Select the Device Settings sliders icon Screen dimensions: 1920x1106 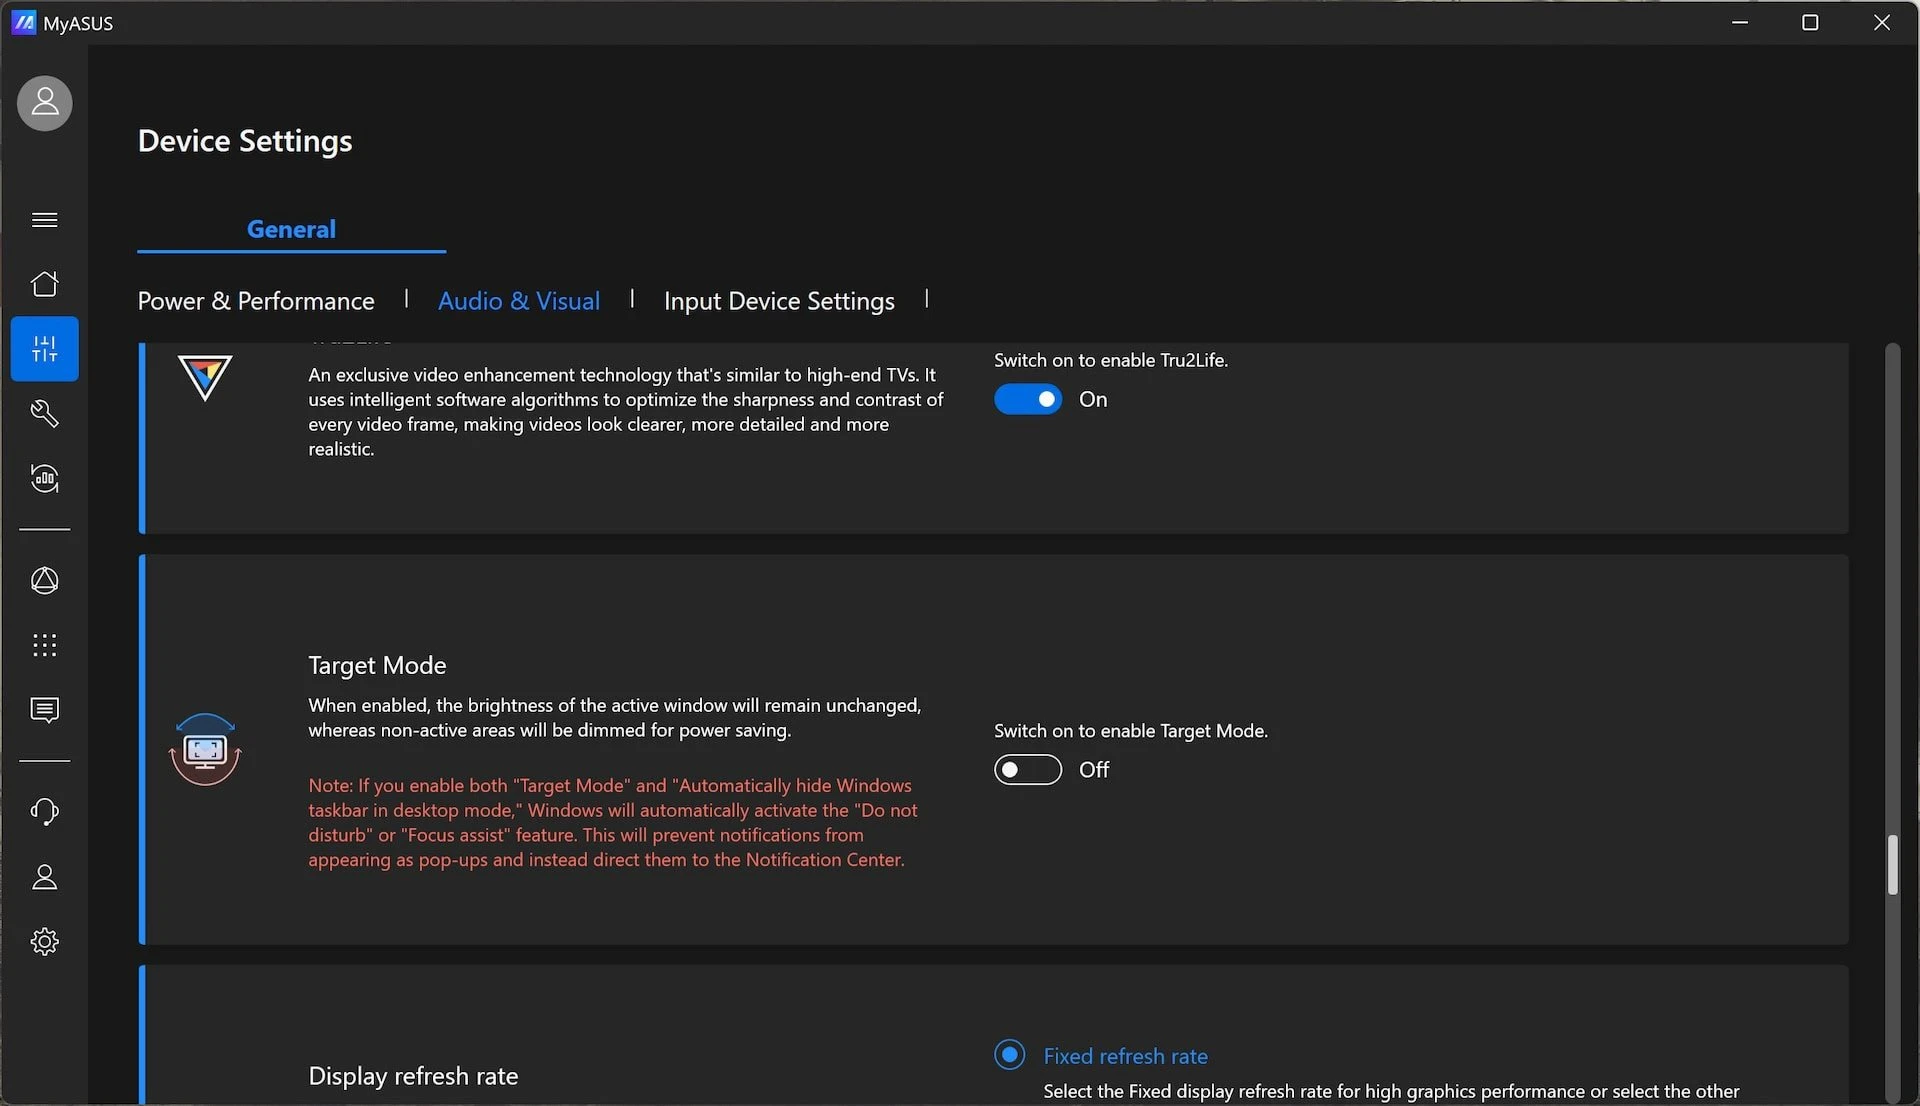click(44, 349)
